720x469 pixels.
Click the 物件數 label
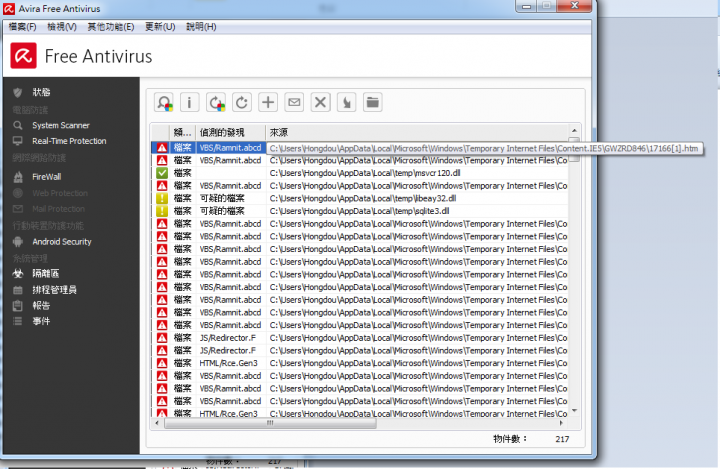tap(510, 439)
